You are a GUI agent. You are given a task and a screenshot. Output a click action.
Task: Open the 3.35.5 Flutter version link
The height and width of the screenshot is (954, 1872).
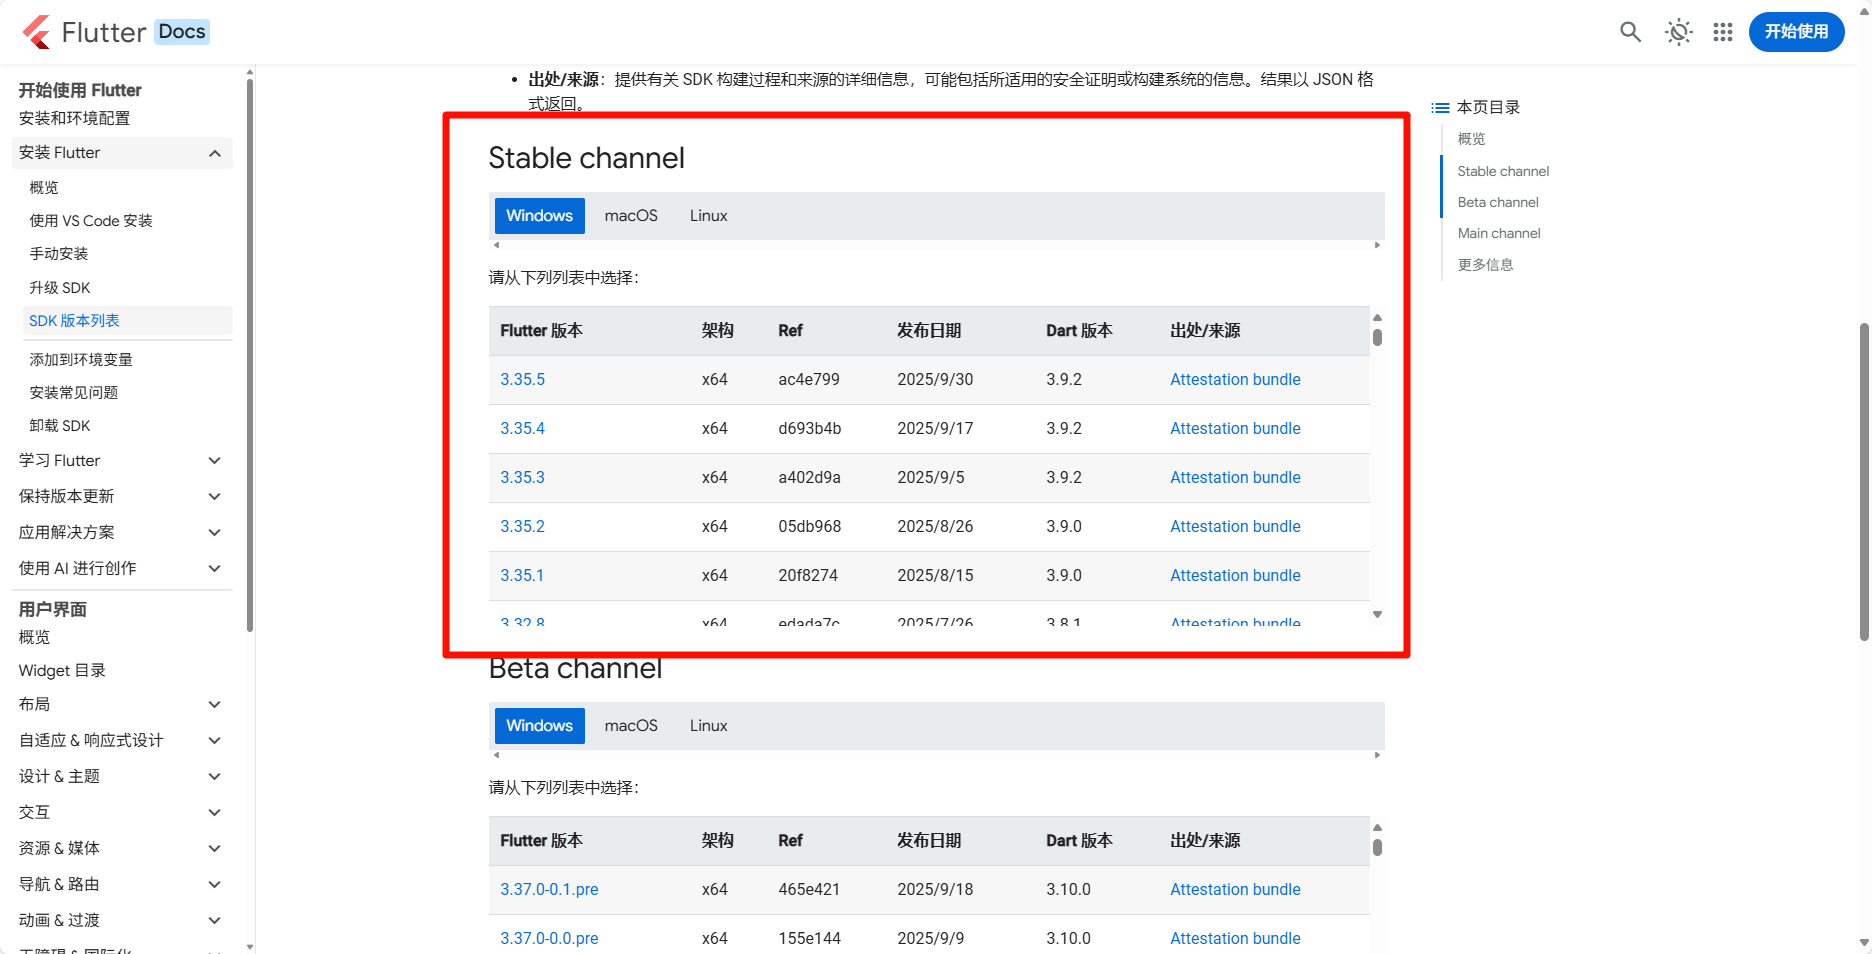522,380
